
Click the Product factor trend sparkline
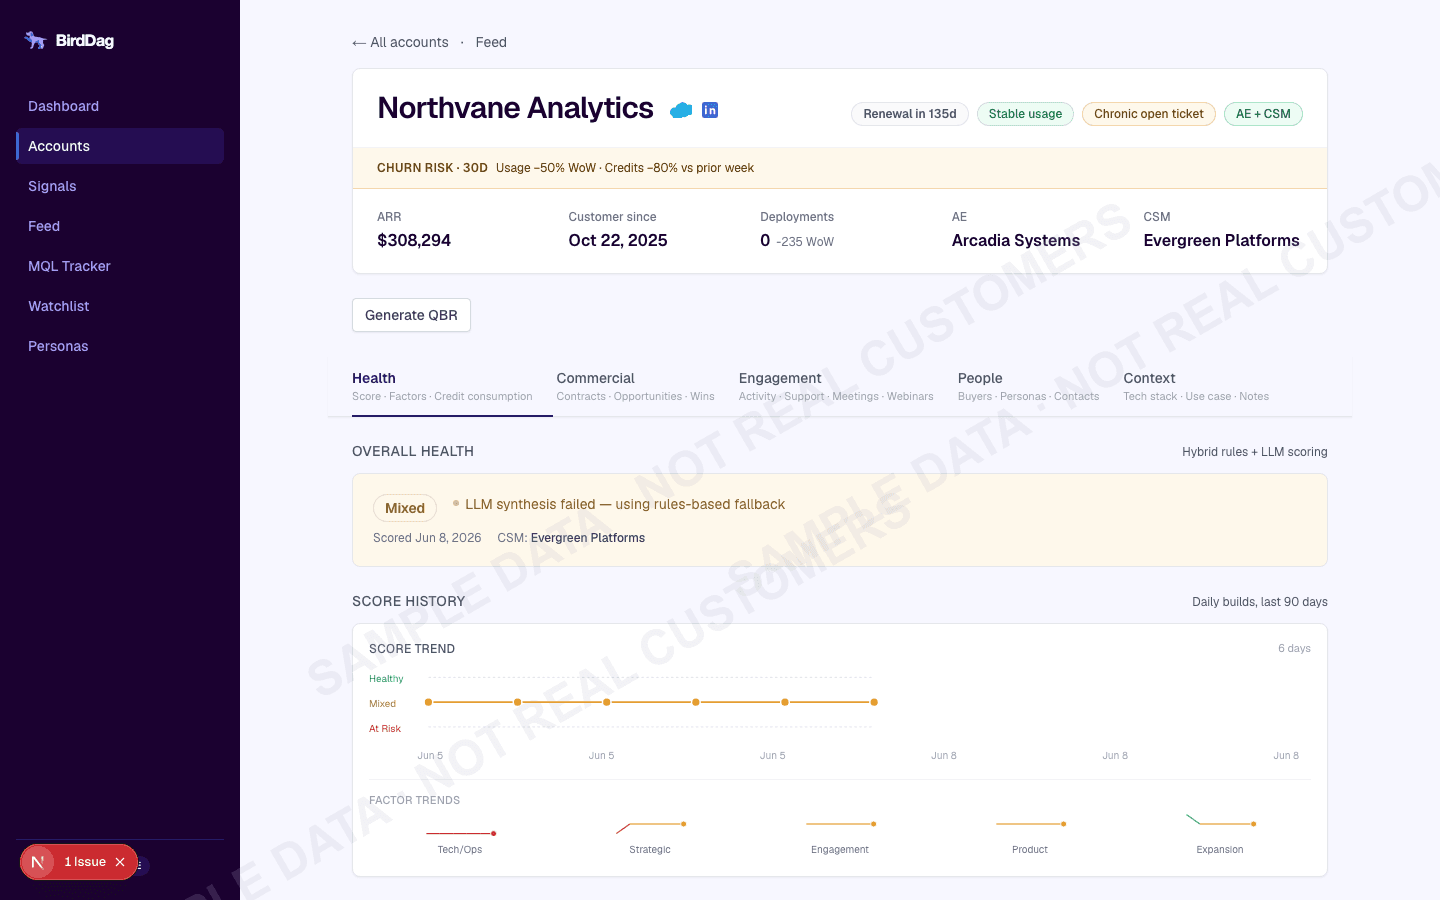[x=1030, y=824]
